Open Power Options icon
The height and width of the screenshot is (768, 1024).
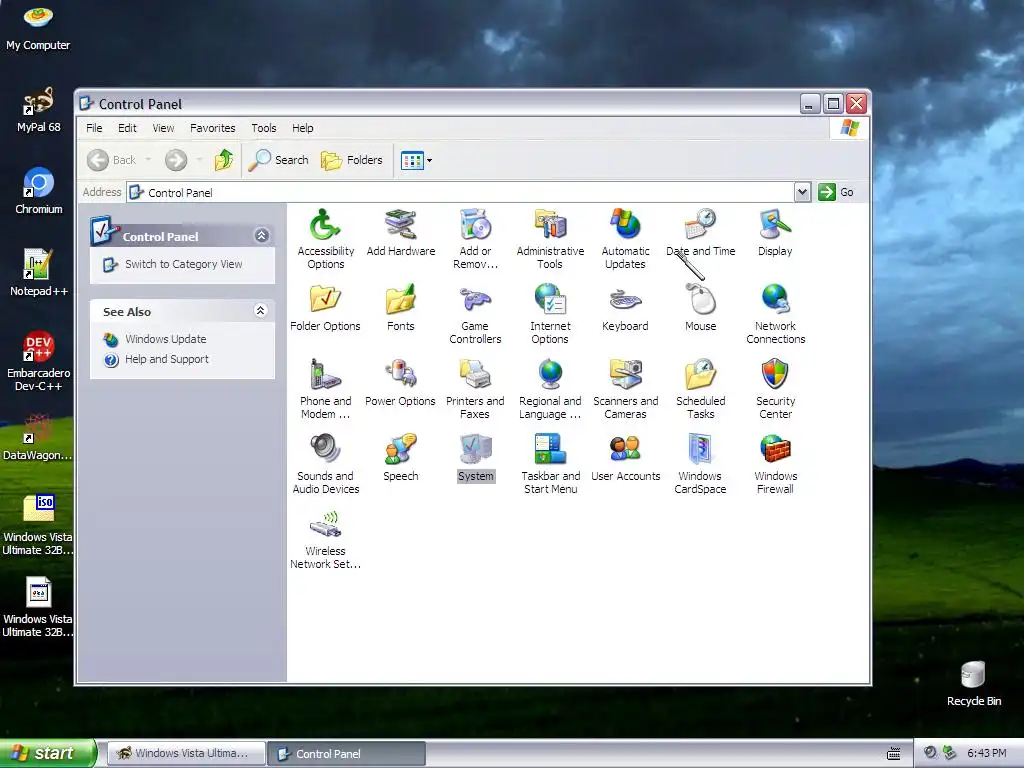tap(400, 383)
